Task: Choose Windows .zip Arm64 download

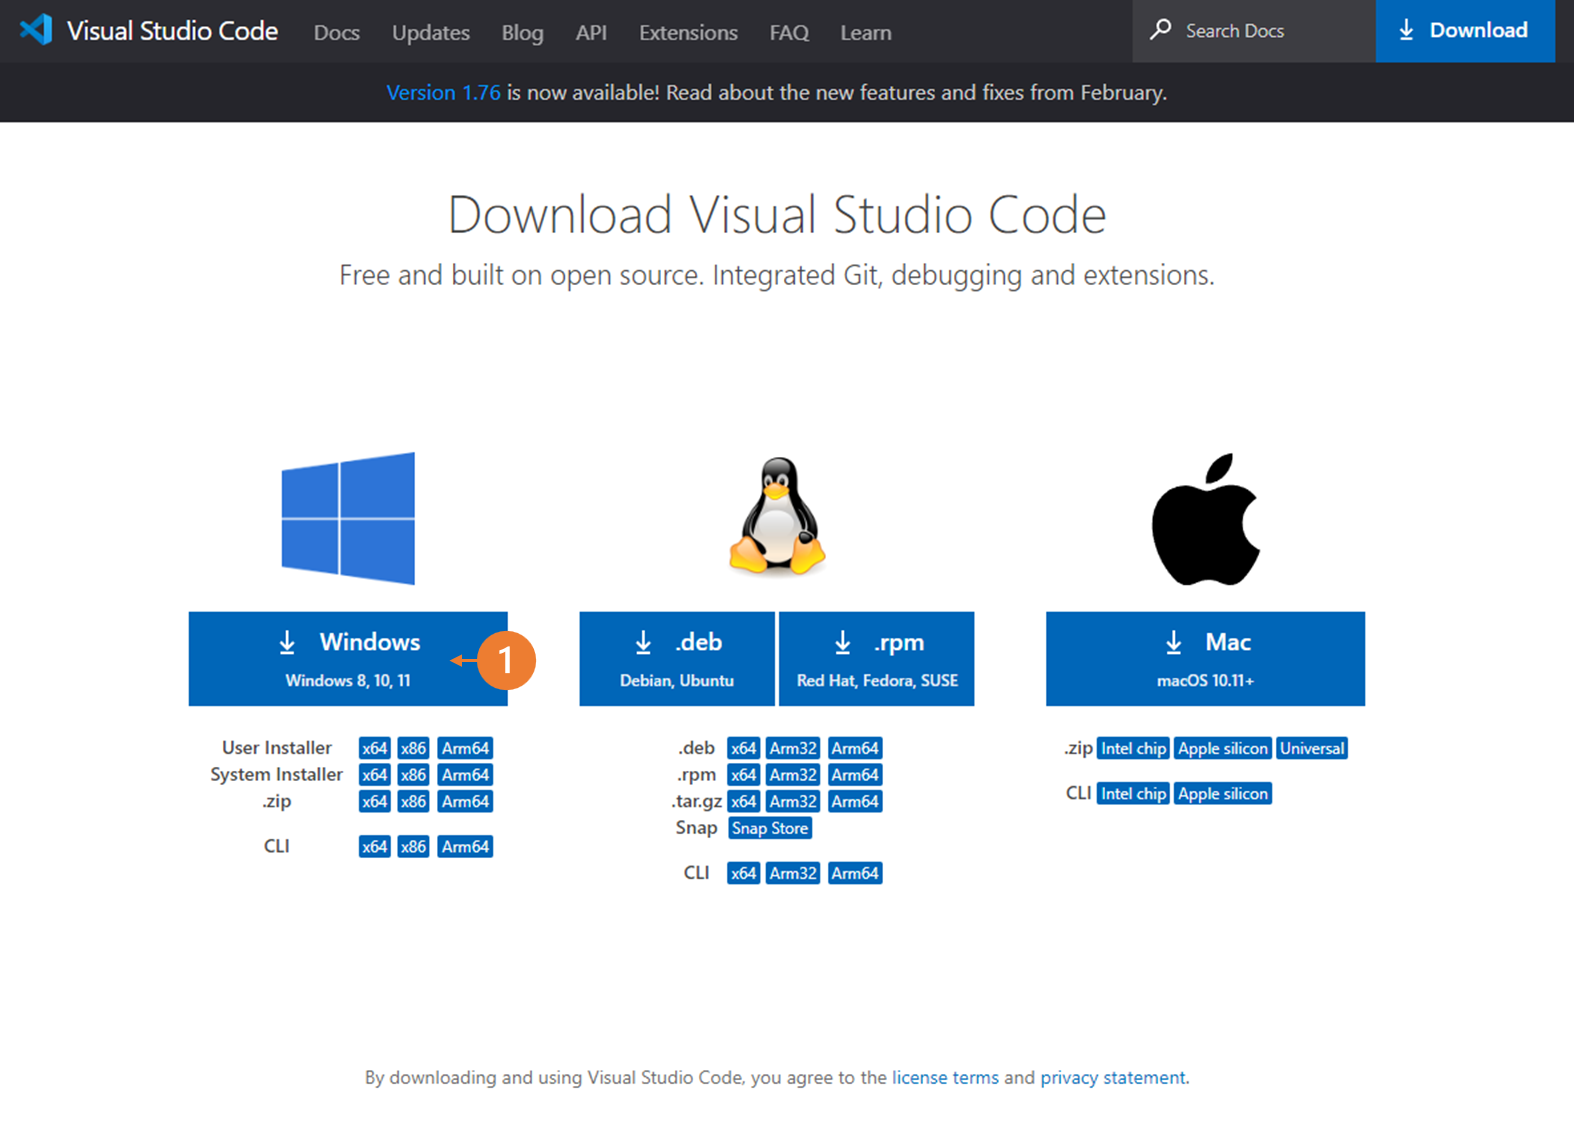Action: pyautogui.click(x=465, y=801)
